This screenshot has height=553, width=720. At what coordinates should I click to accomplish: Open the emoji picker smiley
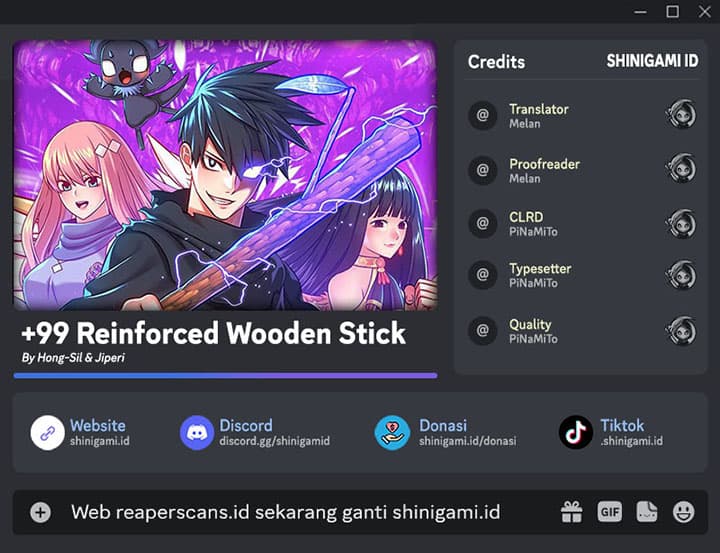pos(684,512)
